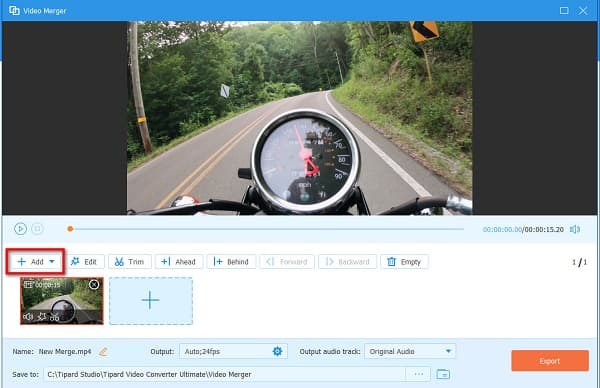This screenshot has width=600, height=388.
Task: Move the clip Forward
Action: click(x=287, y=262)
